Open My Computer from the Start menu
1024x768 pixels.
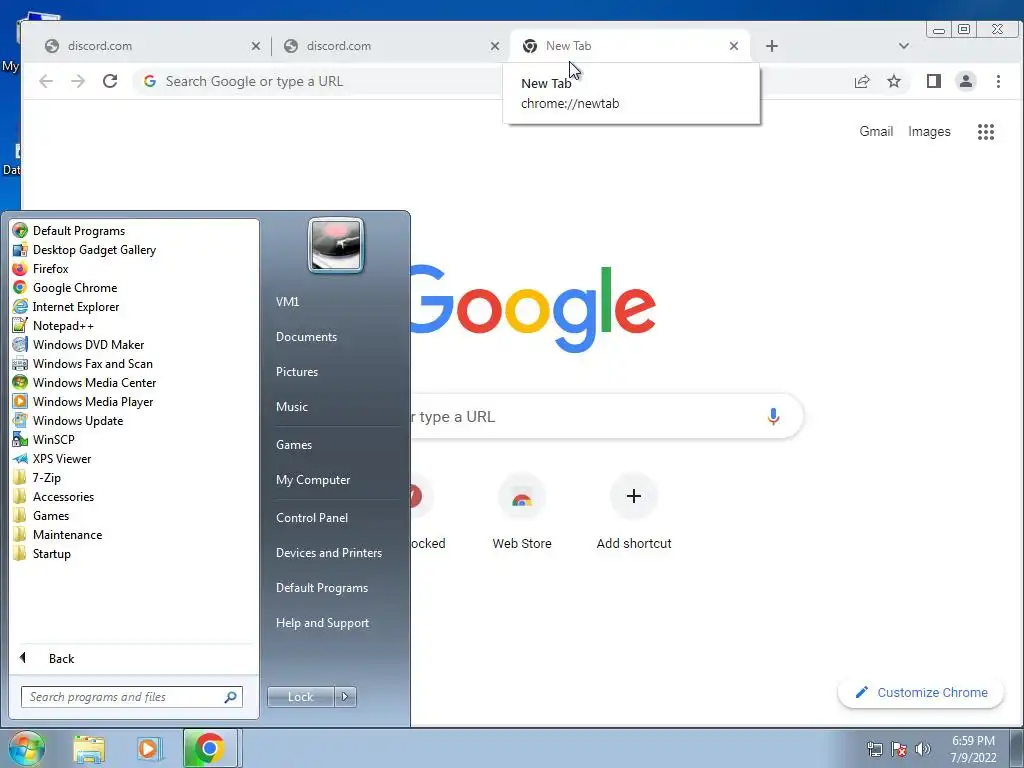(337, 479)
